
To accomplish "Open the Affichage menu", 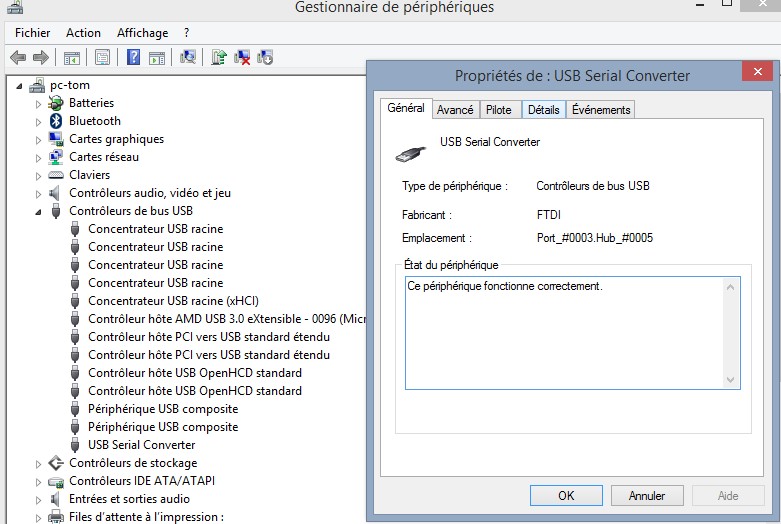I will [142, 33].
